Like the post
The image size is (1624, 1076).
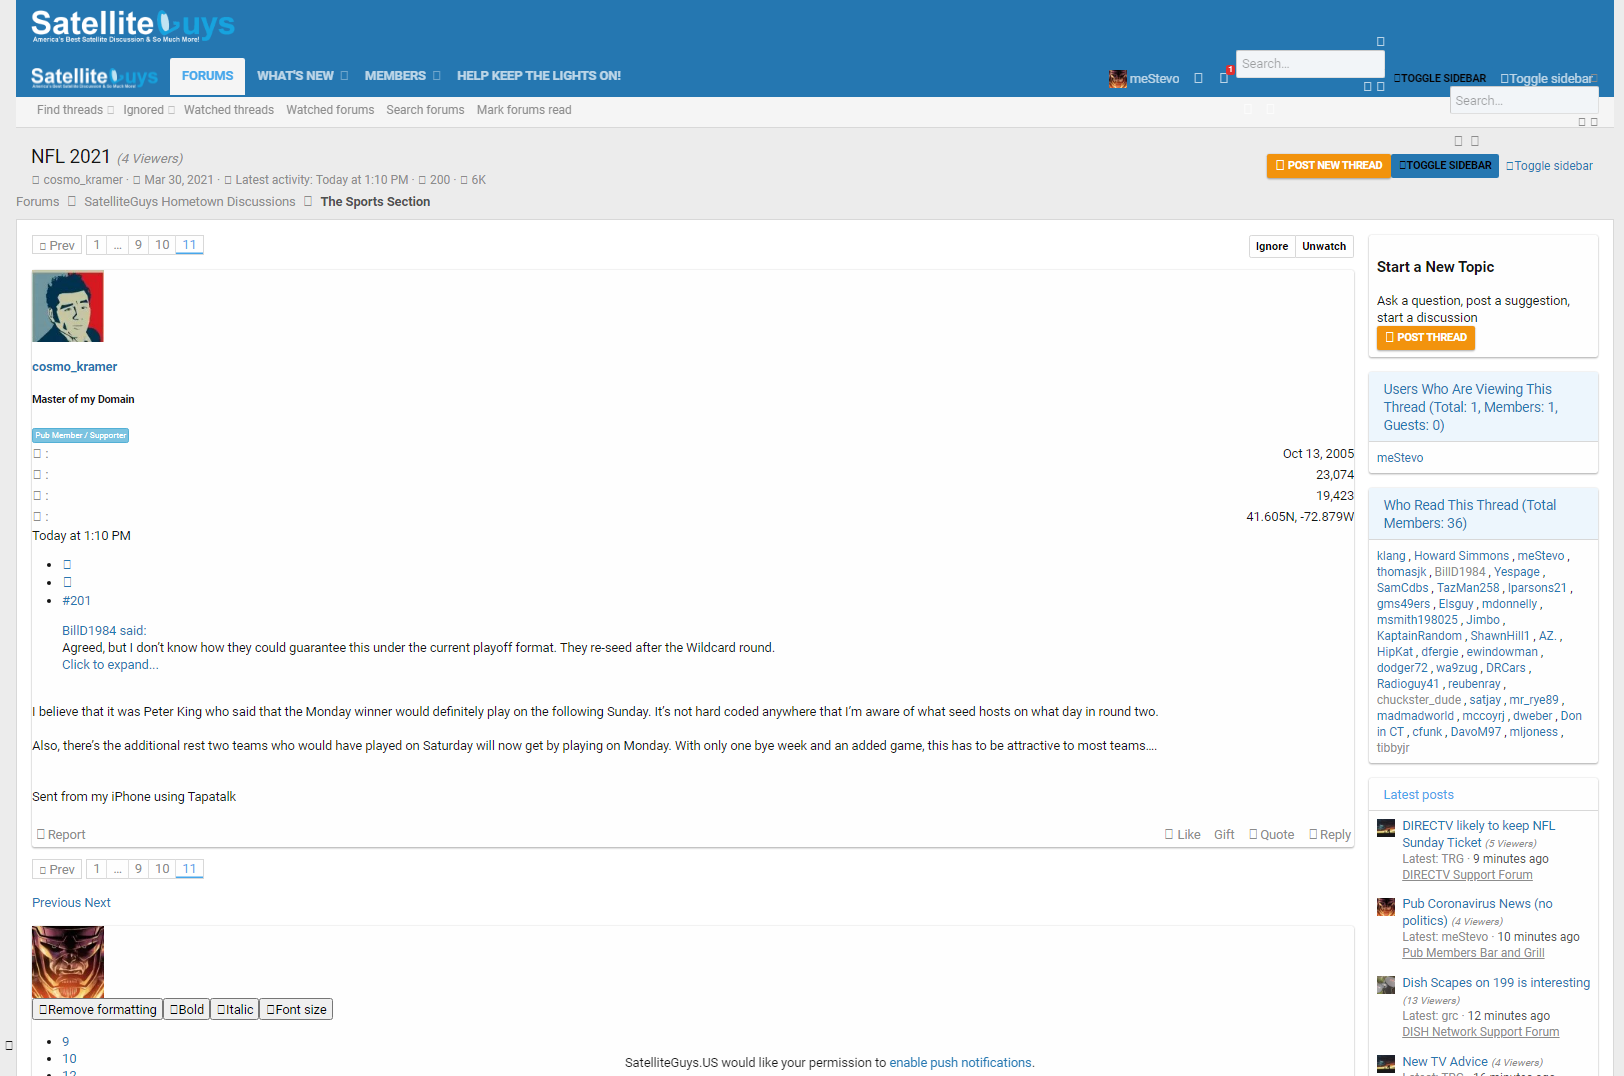pos(1182,835)
